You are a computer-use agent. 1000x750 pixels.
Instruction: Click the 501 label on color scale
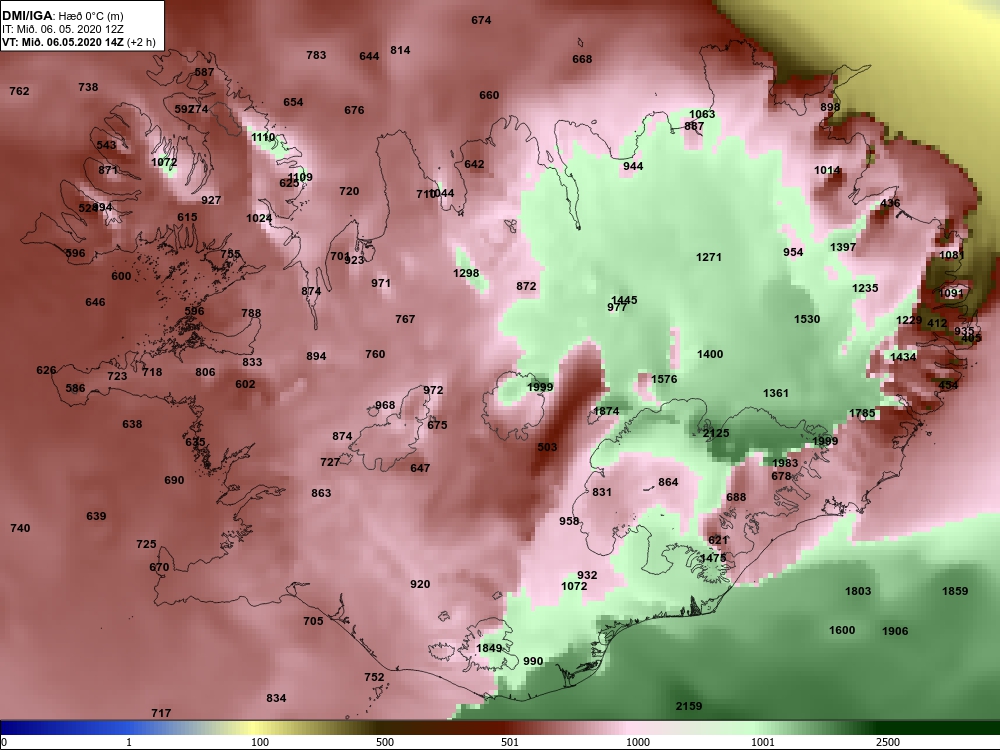point(509,742)
